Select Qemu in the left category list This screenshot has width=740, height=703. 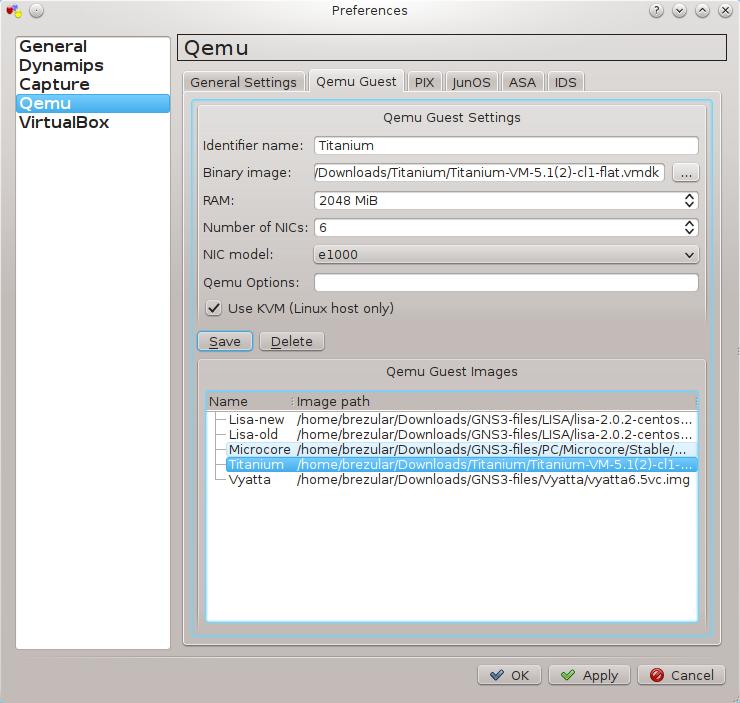[93, 103]
